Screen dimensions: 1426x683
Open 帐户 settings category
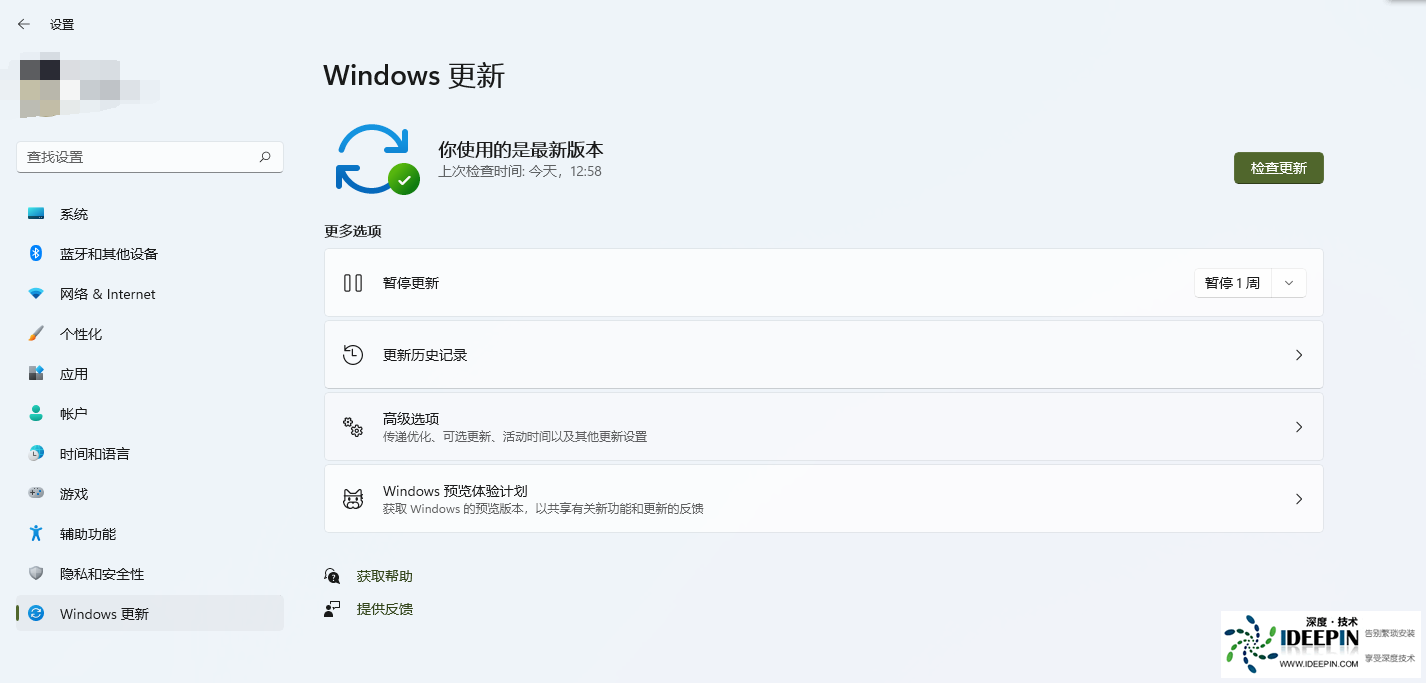(150, 414)
